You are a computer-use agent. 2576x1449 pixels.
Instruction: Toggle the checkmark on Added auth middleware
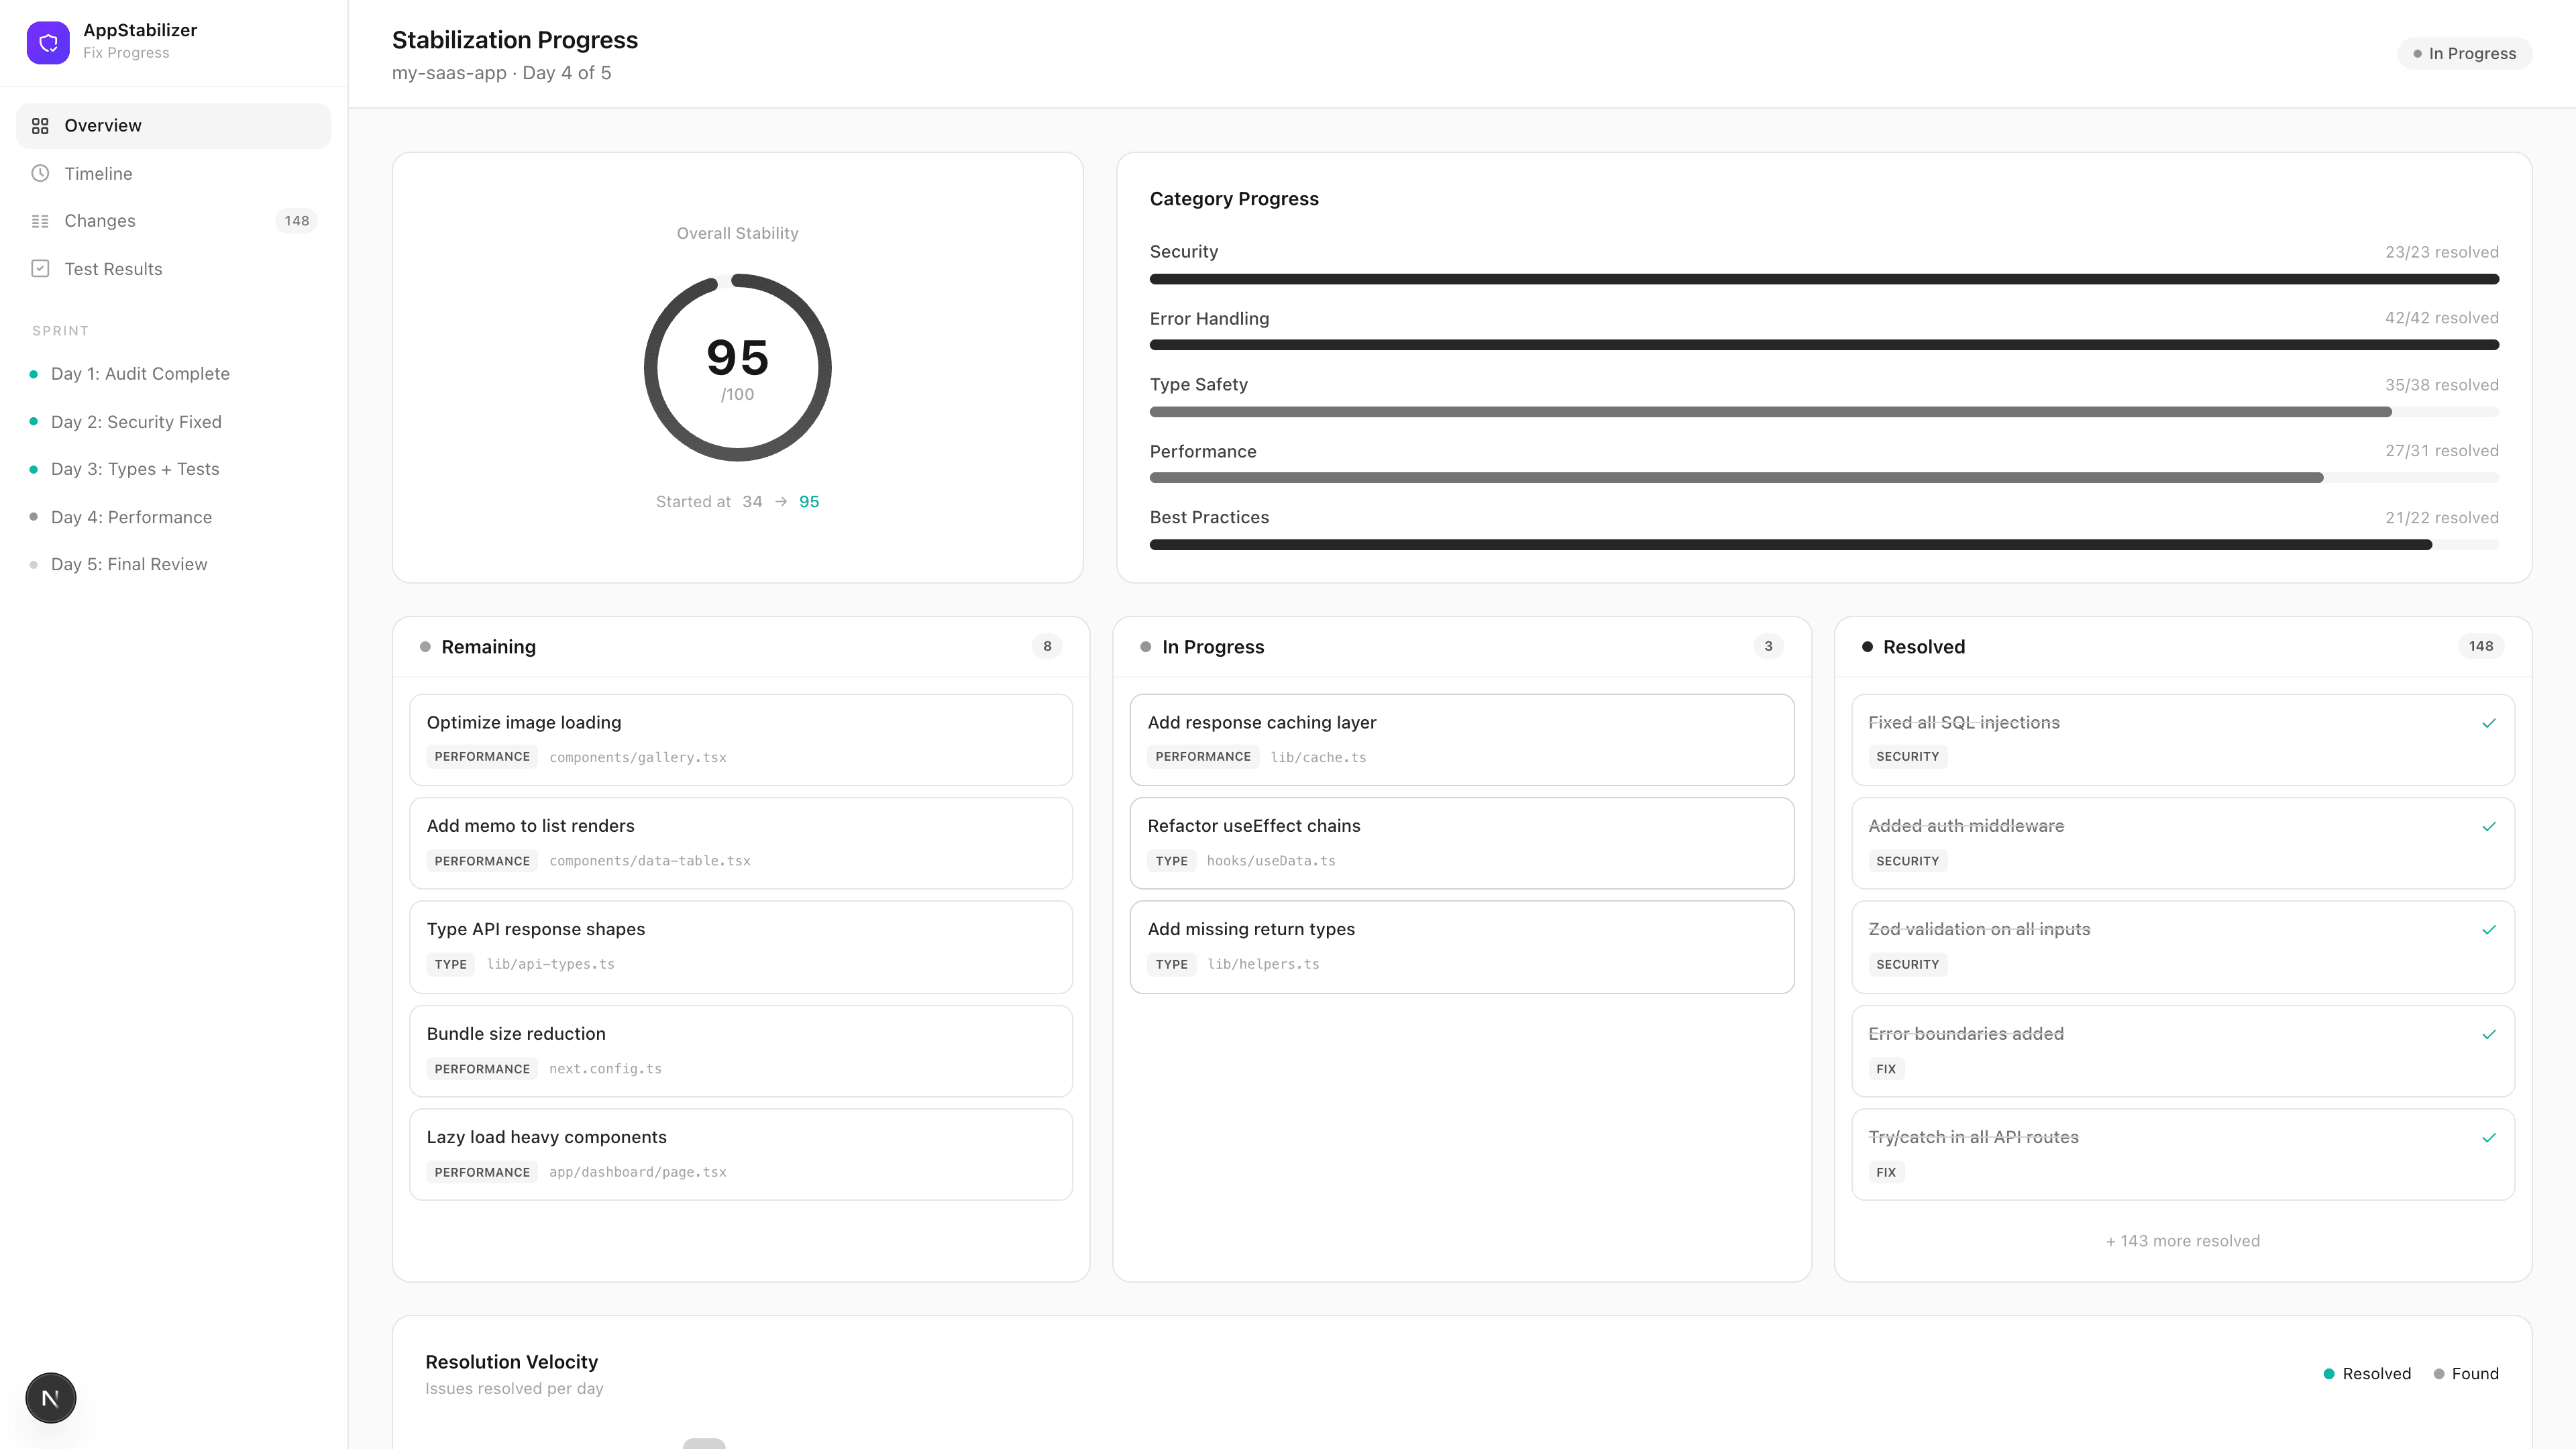point(2490,826)
